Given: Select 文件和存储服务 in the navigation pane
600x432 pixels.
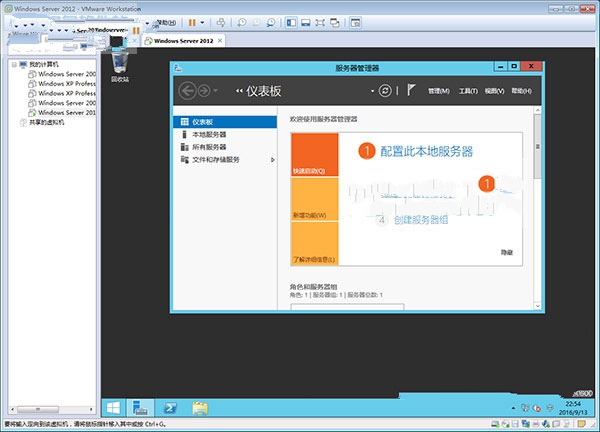Looking at the screenshot, I should (225, 160).
